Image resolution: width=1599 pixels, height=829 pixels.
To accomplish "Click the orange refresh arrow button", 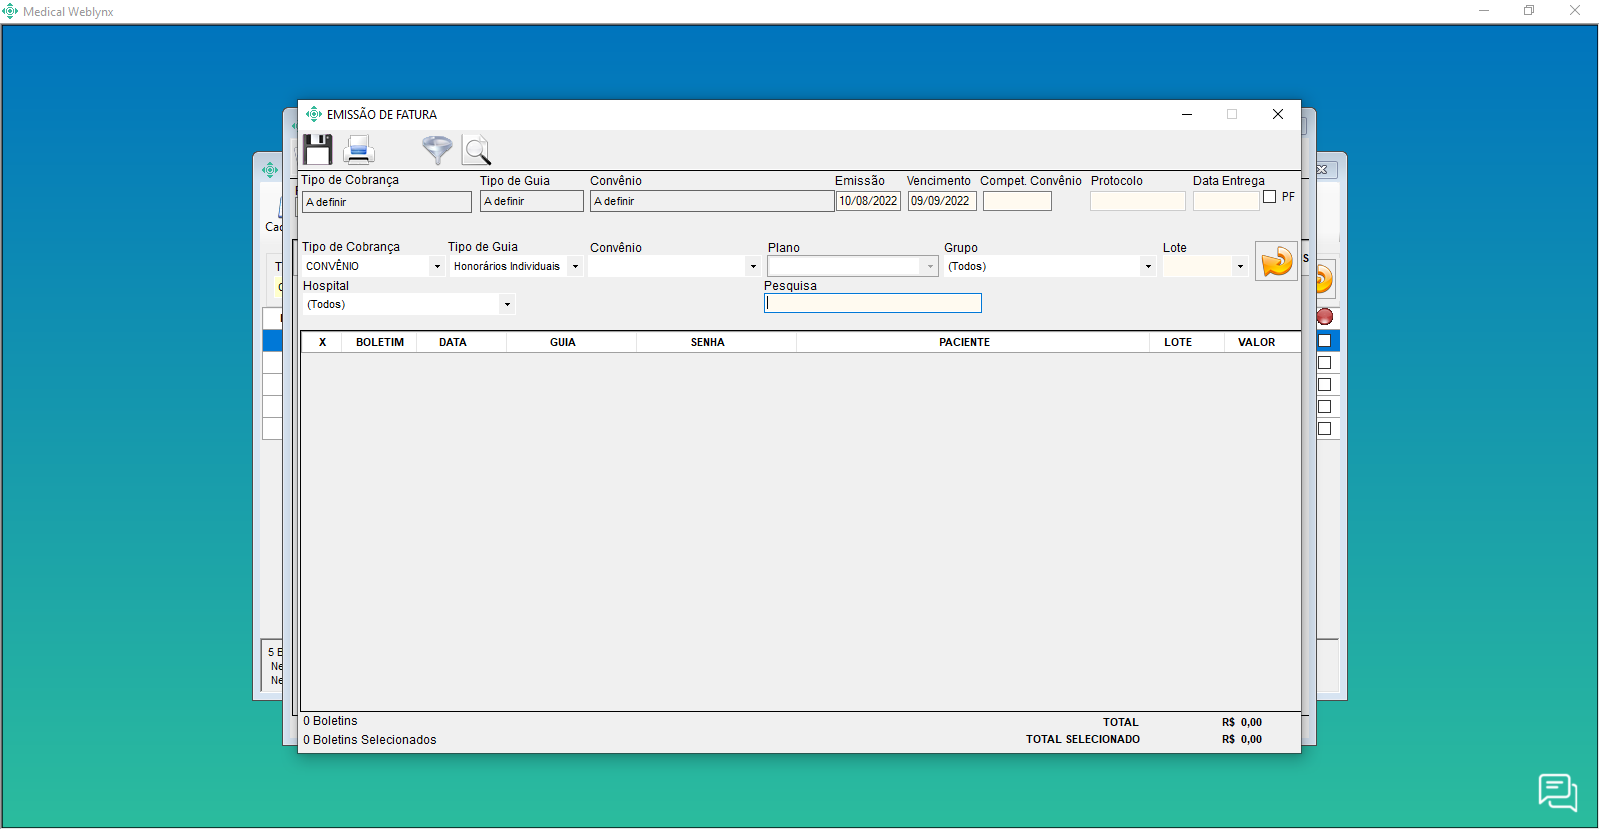I will pyautogui.click(x=1276, y=262).
